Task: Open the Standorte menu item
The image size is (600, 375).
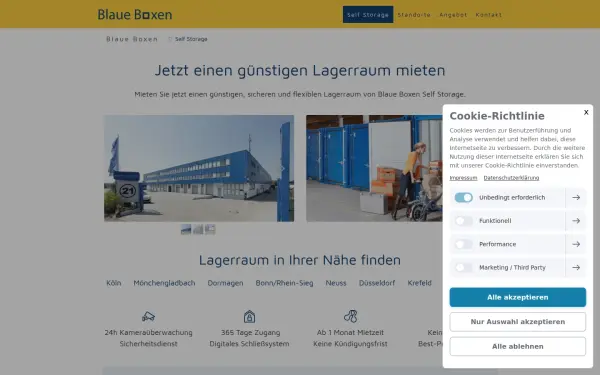Action: pyautogui.click(x=414, y=15)
